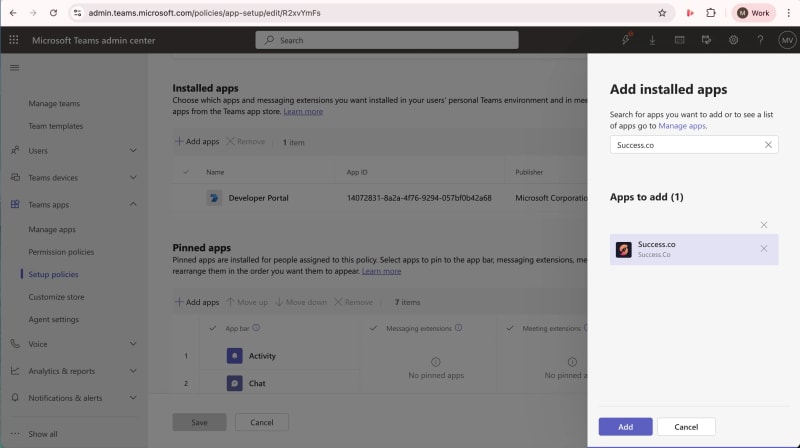Click Add apps under Installed apps
The width and height of the screenshot is (800, 448).
[197, 141]
